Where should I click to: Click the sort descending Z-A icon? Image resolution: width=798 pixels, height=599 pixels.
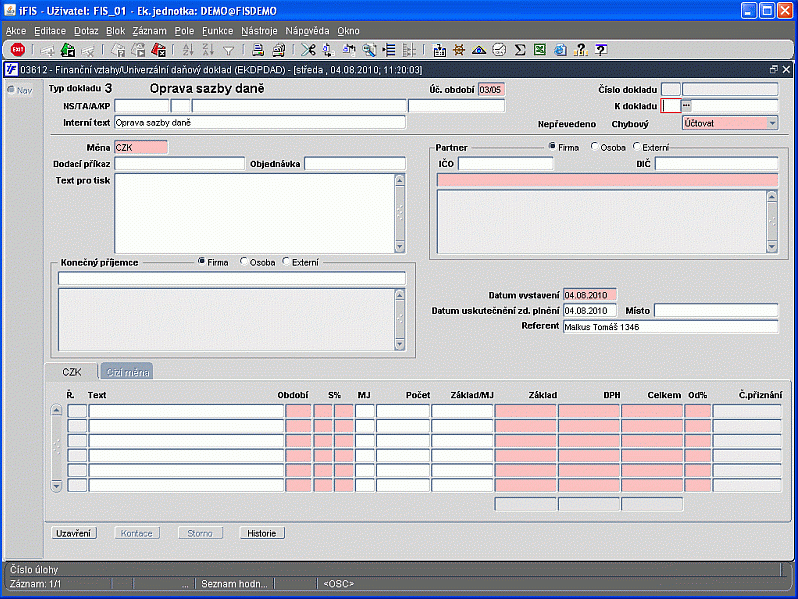pyautogui.click(x=208, y=50)
